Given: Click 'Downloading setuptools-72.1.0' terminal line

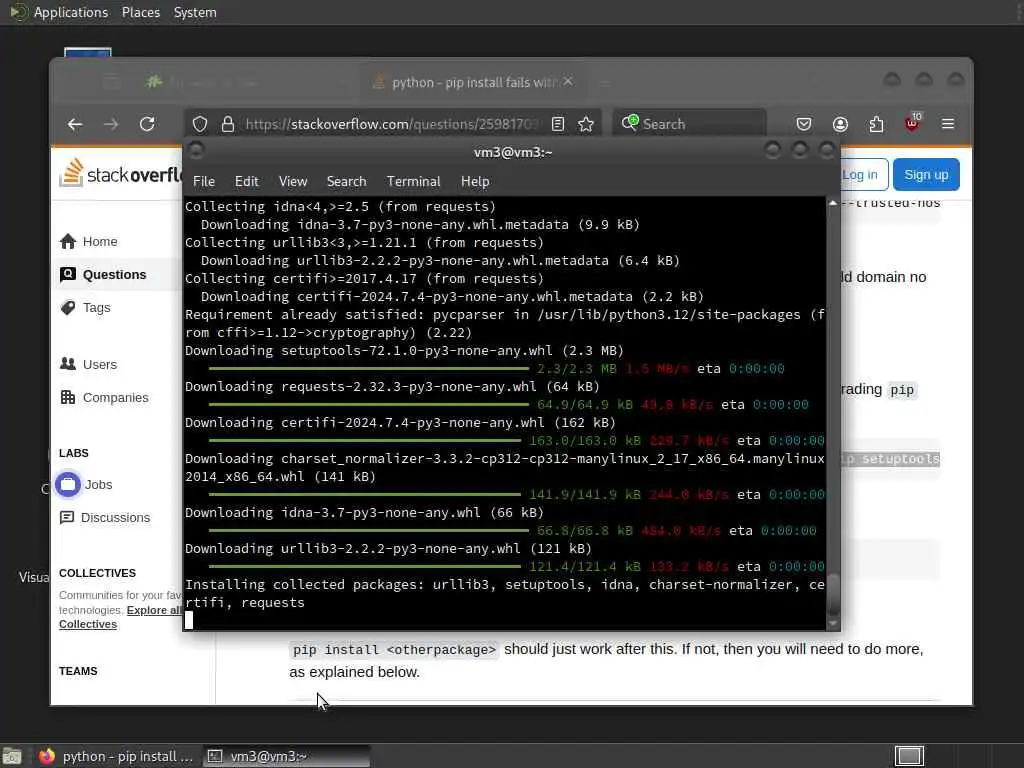Looking at the screenshot, I should pyautogui.click(x=404, y=351).
